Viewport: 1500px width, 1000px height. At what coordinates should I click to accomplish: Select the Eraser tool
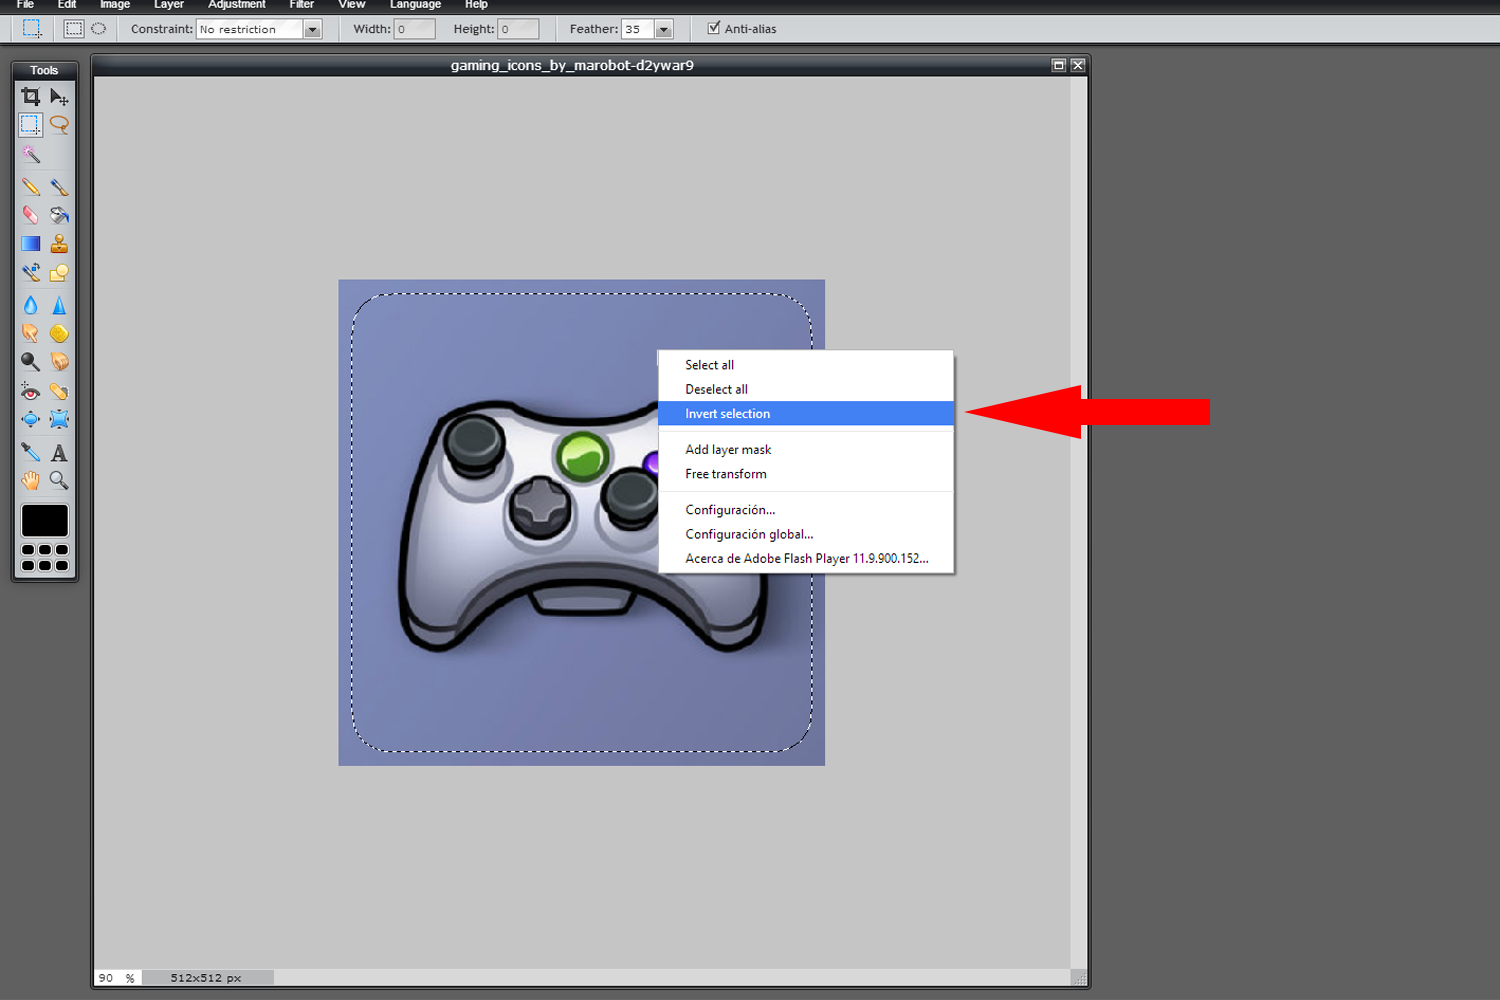(31, 215)
